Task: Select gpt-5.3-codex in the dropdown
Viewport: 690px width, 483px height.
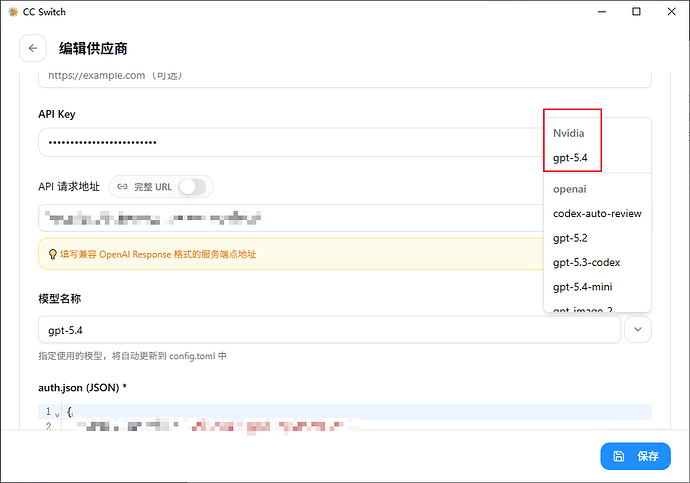Action: (x=597, y=263)
